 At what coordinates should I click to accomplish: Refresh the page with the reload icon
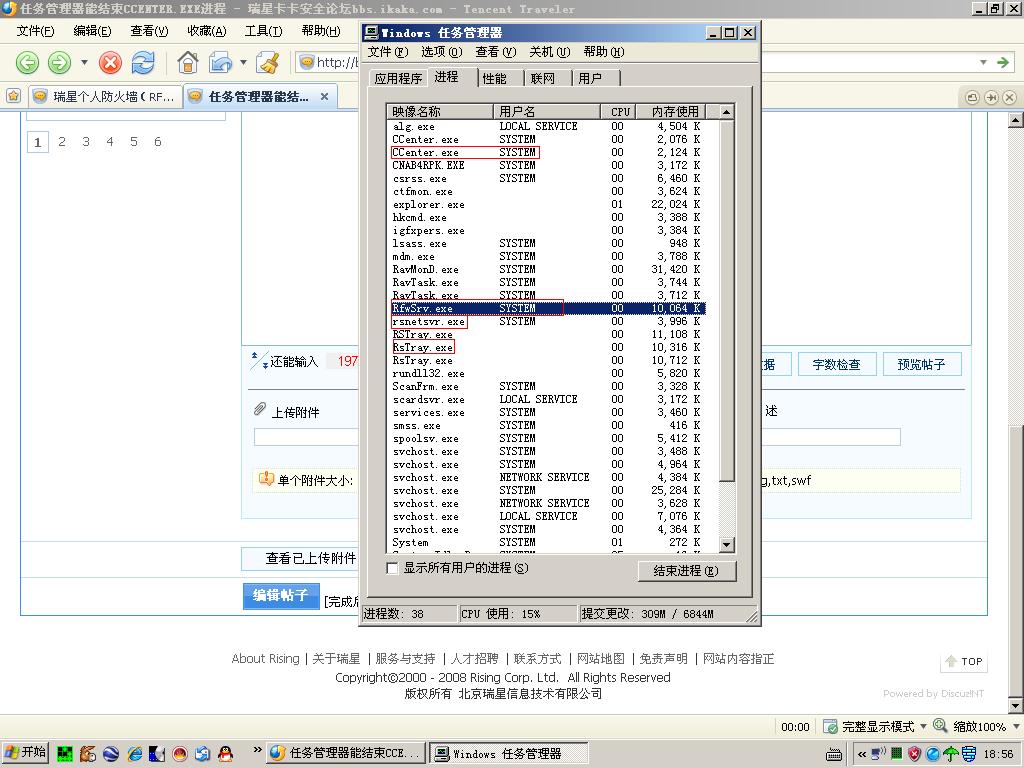[143, 63]
